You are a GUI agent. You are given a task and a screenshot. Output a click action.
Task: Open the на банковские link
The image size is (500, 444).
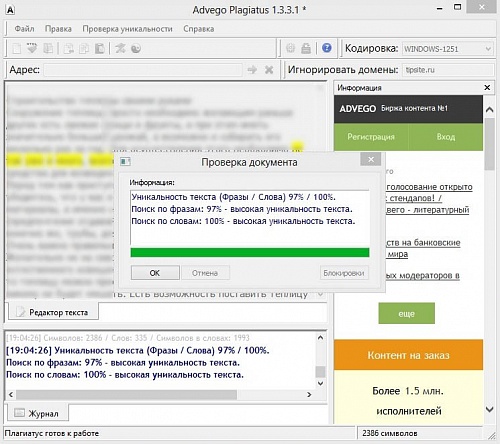click(423, 242)
